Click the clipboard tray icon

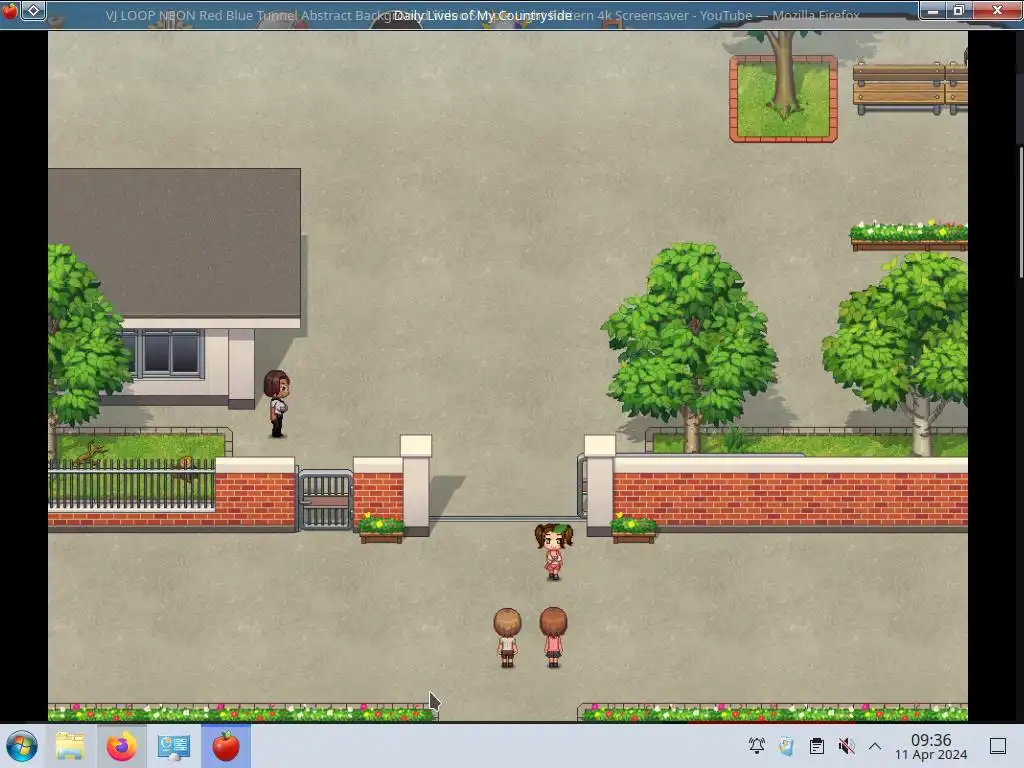pos(816,746)
